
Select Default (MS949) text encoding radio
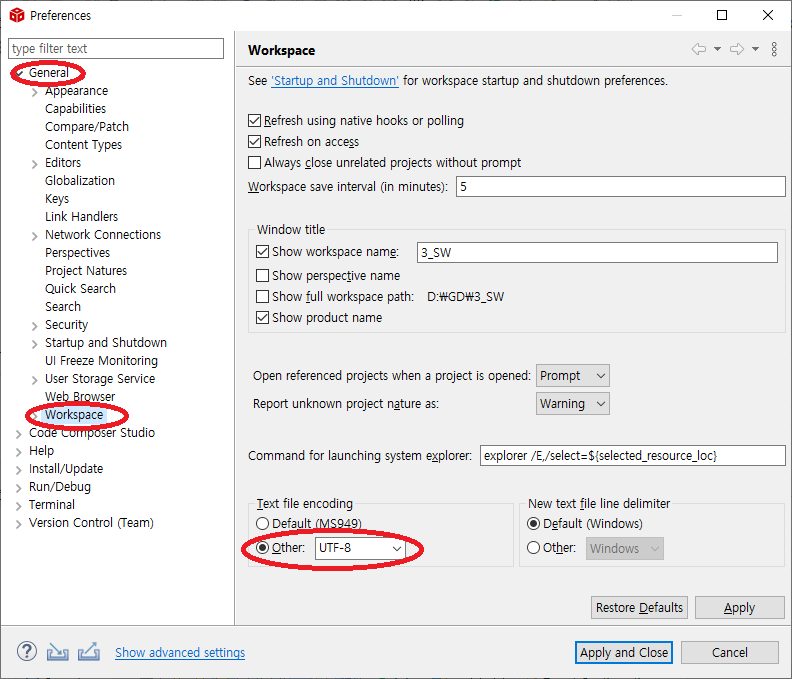[262, 523]
